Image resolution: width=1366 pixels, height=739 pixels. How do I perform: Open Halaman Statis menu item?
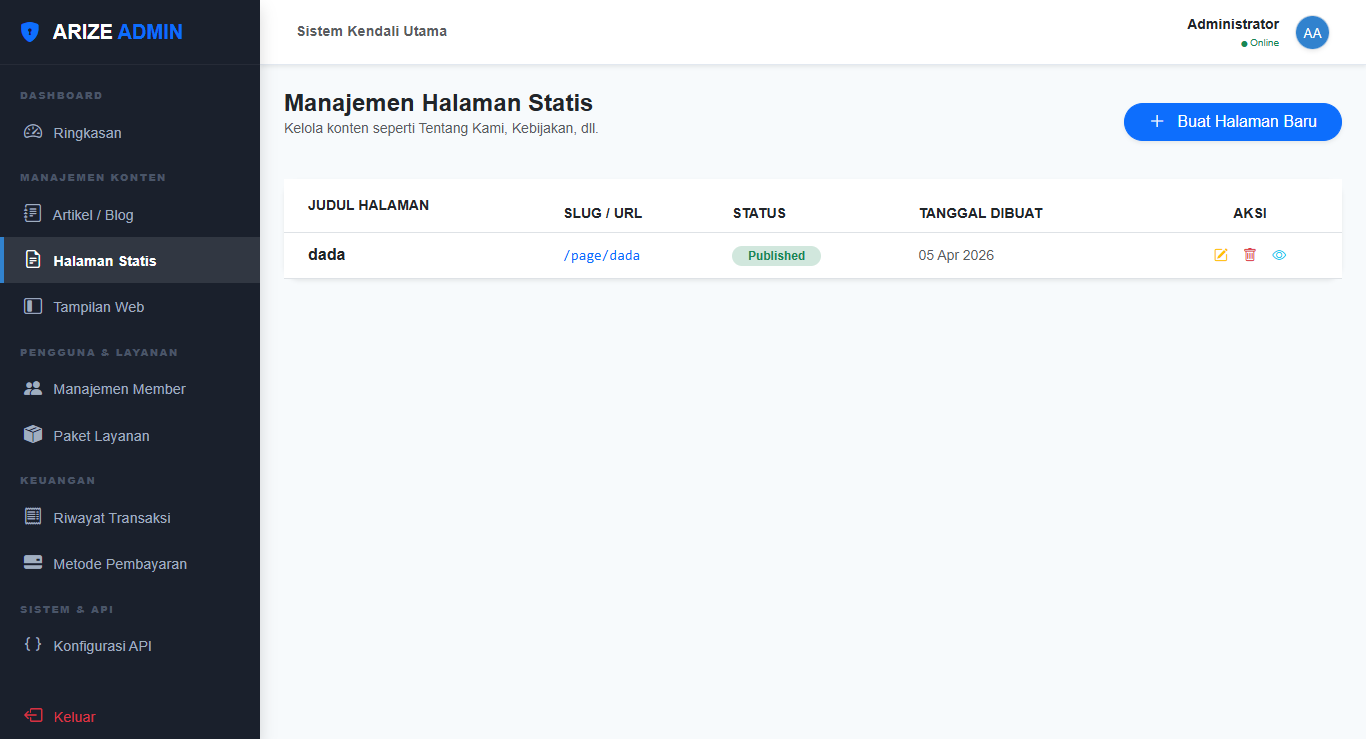click(104, 261)
